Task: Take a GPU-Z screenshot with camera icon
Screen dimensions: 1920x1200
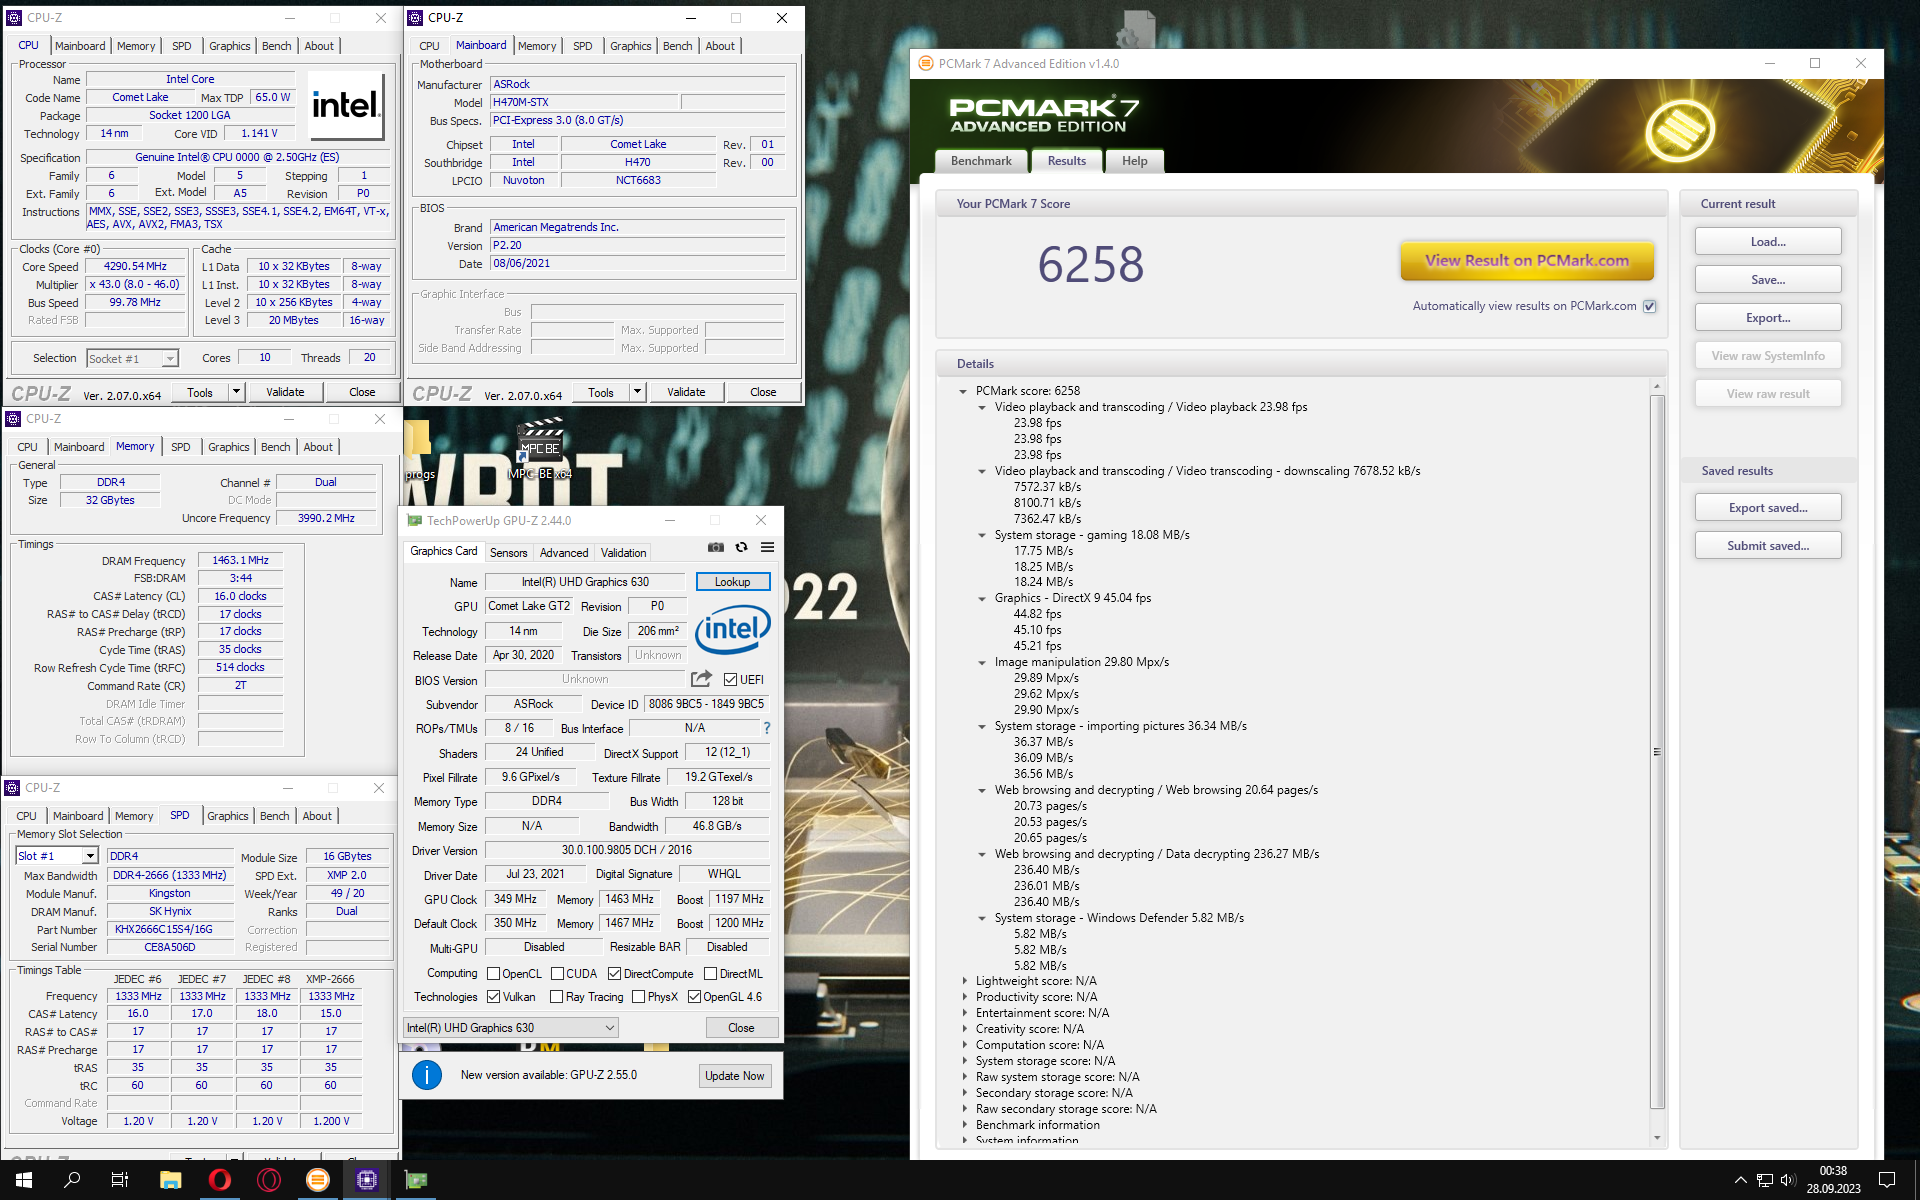Action: [716, 547]
